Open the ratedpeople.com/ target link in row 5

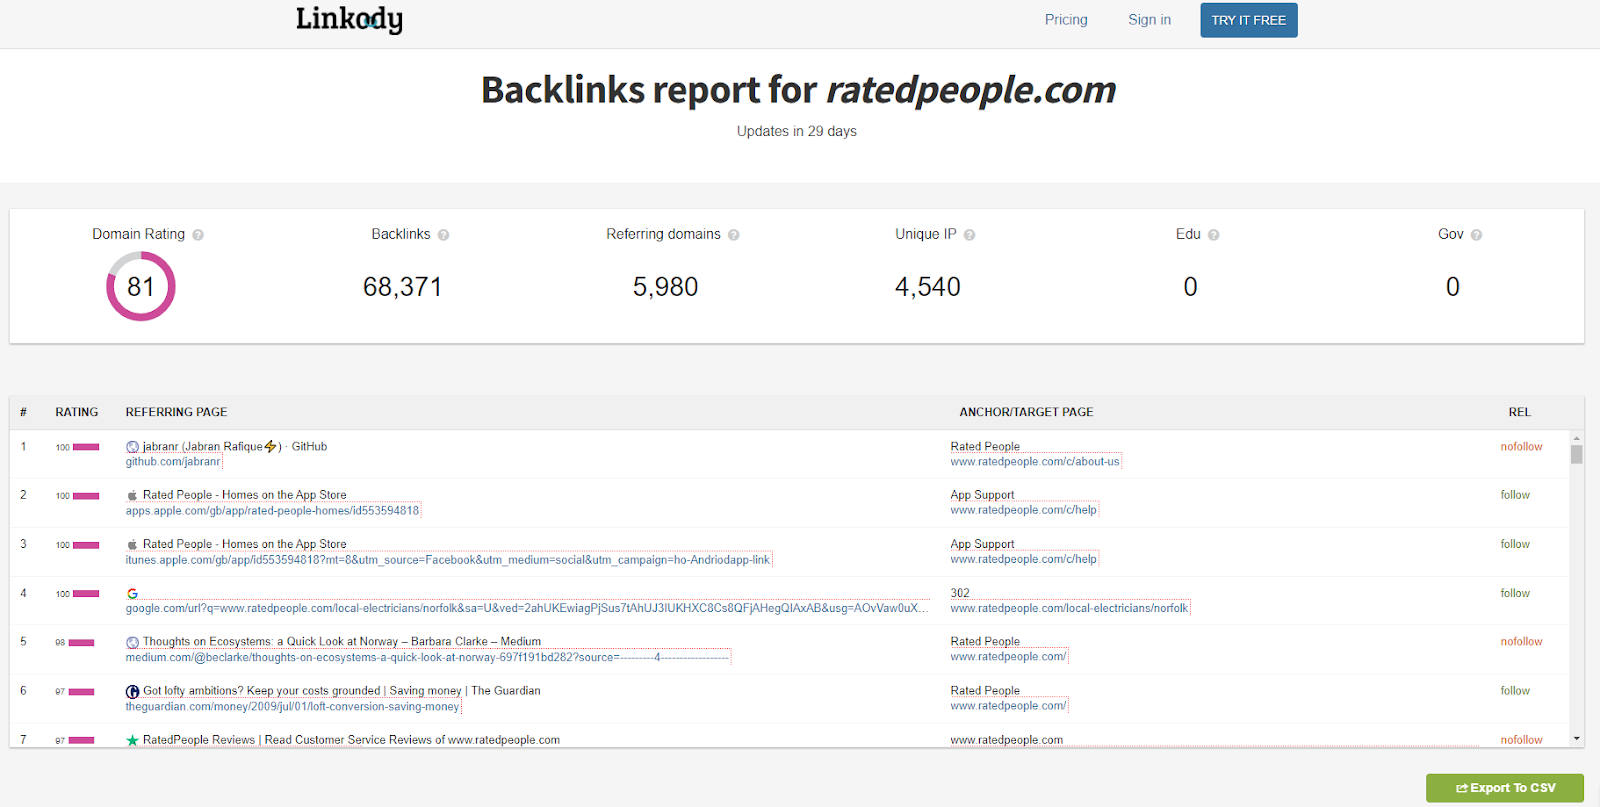1009,657
